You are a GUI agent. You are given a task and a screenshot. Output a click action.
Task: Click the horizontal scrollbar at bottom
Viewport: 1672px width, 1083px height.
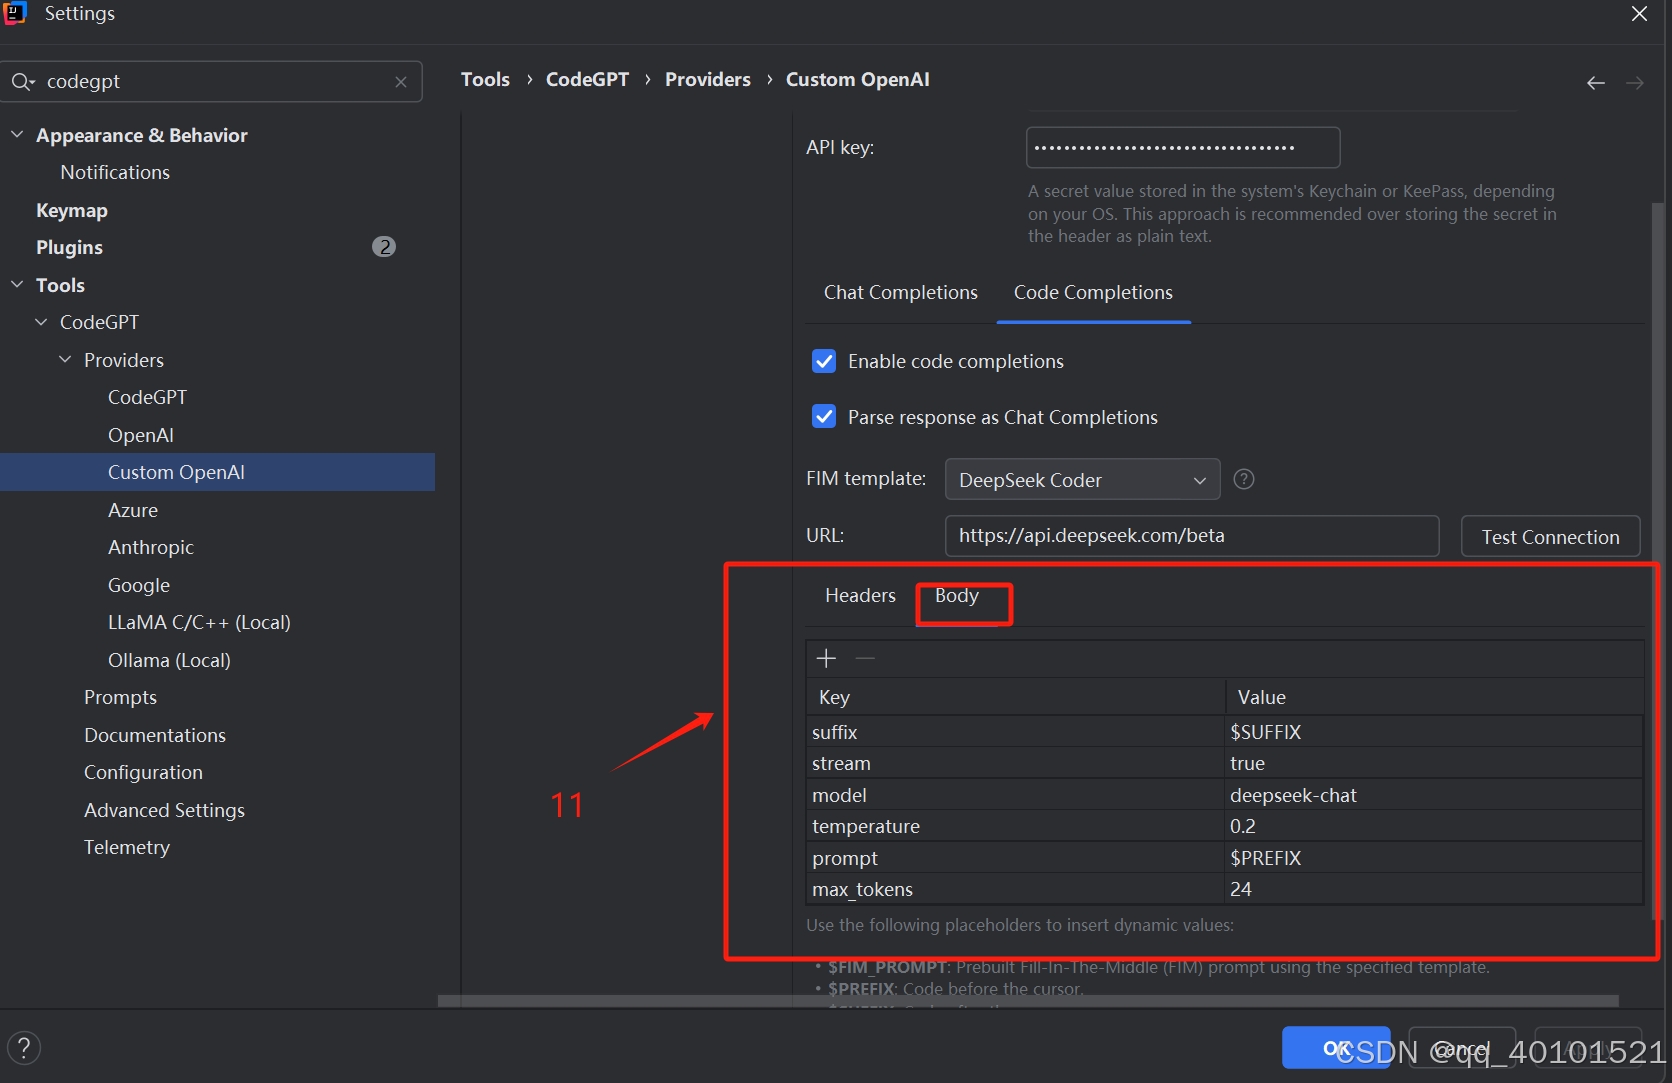click(1028, 1001)
